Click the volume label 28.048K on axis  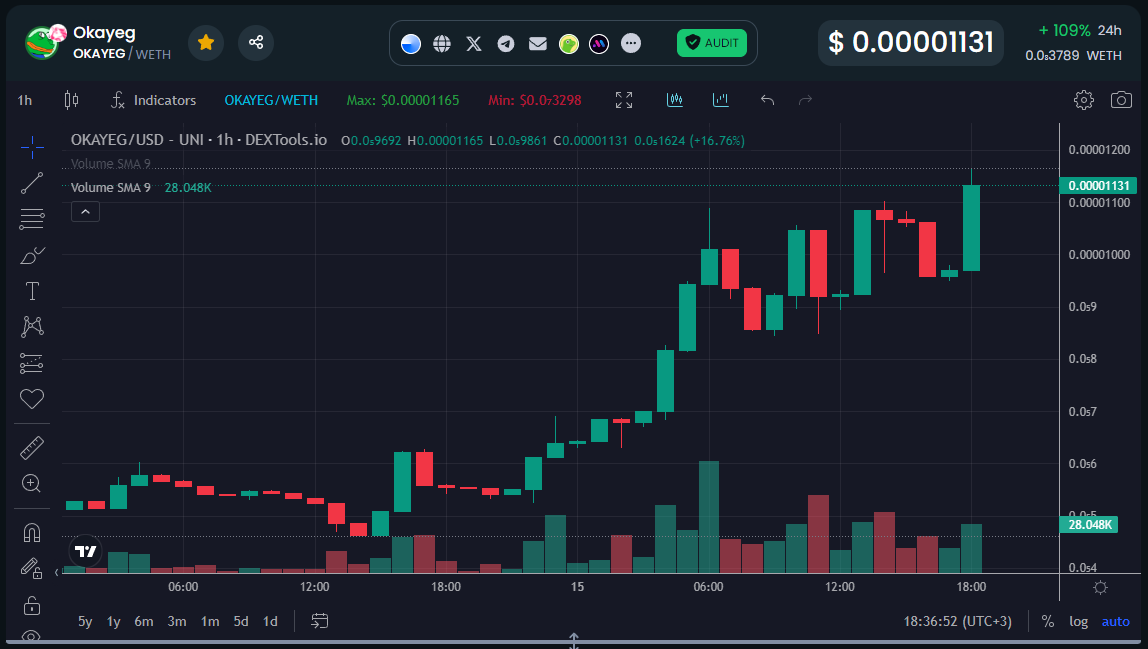1089,524
